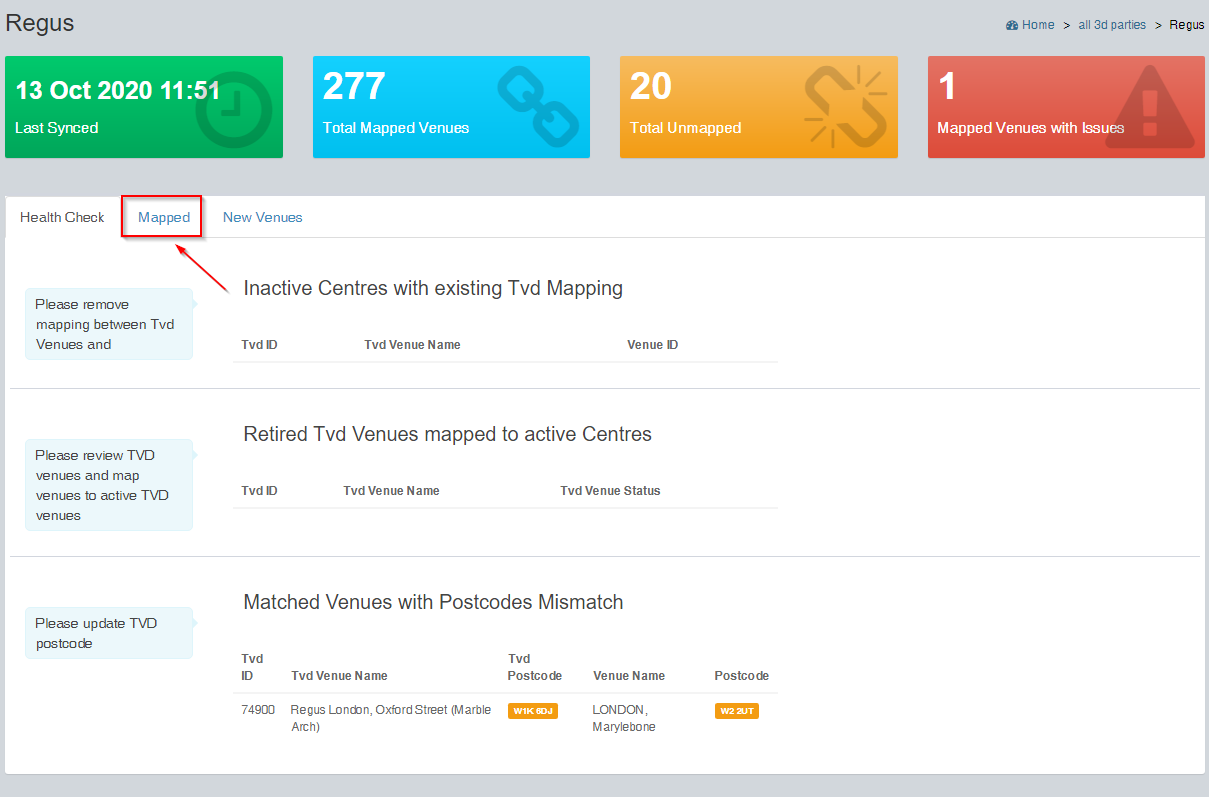Click the 13 Oct 2020 11:51 timestamp
1209x797 pixels.
(118, 90)
